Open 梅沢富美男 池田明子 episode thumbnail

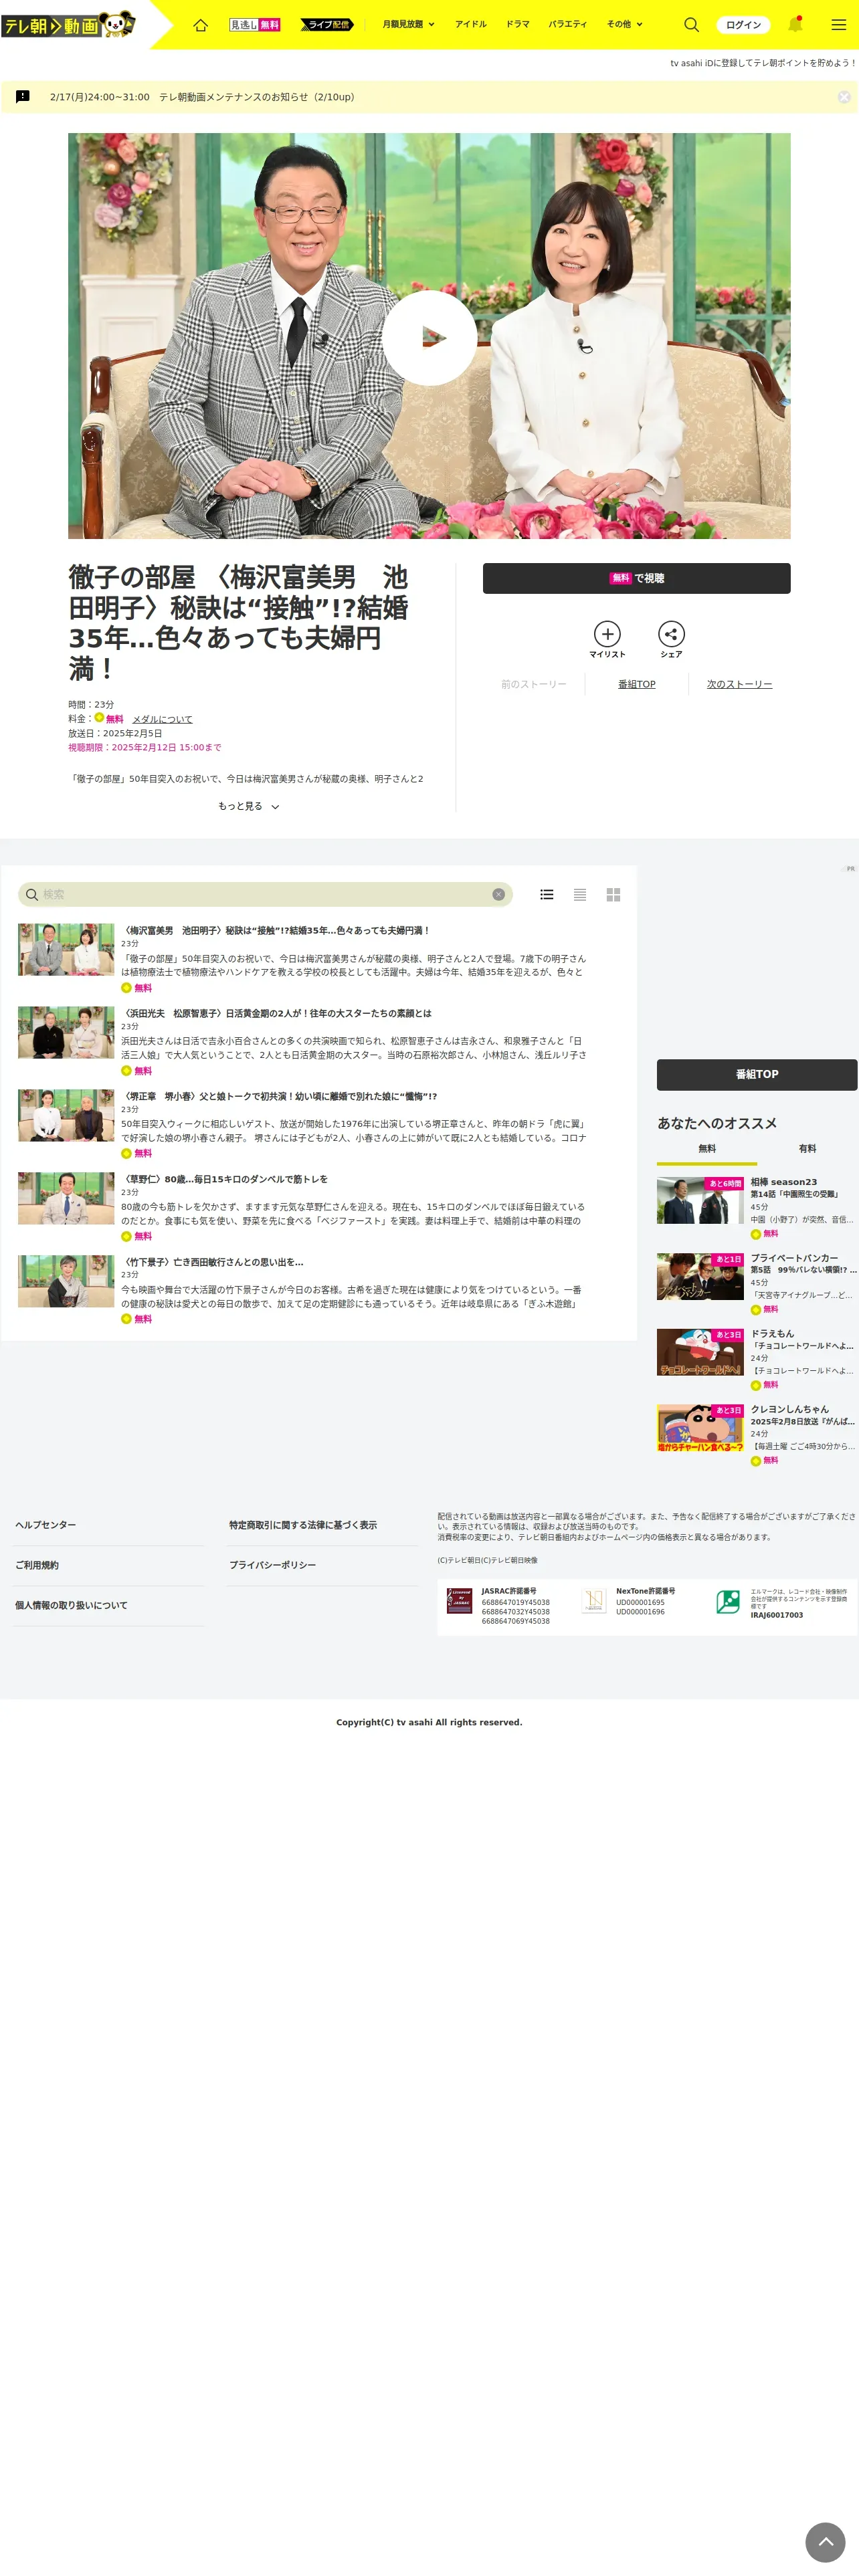click(x=66, y=949)
